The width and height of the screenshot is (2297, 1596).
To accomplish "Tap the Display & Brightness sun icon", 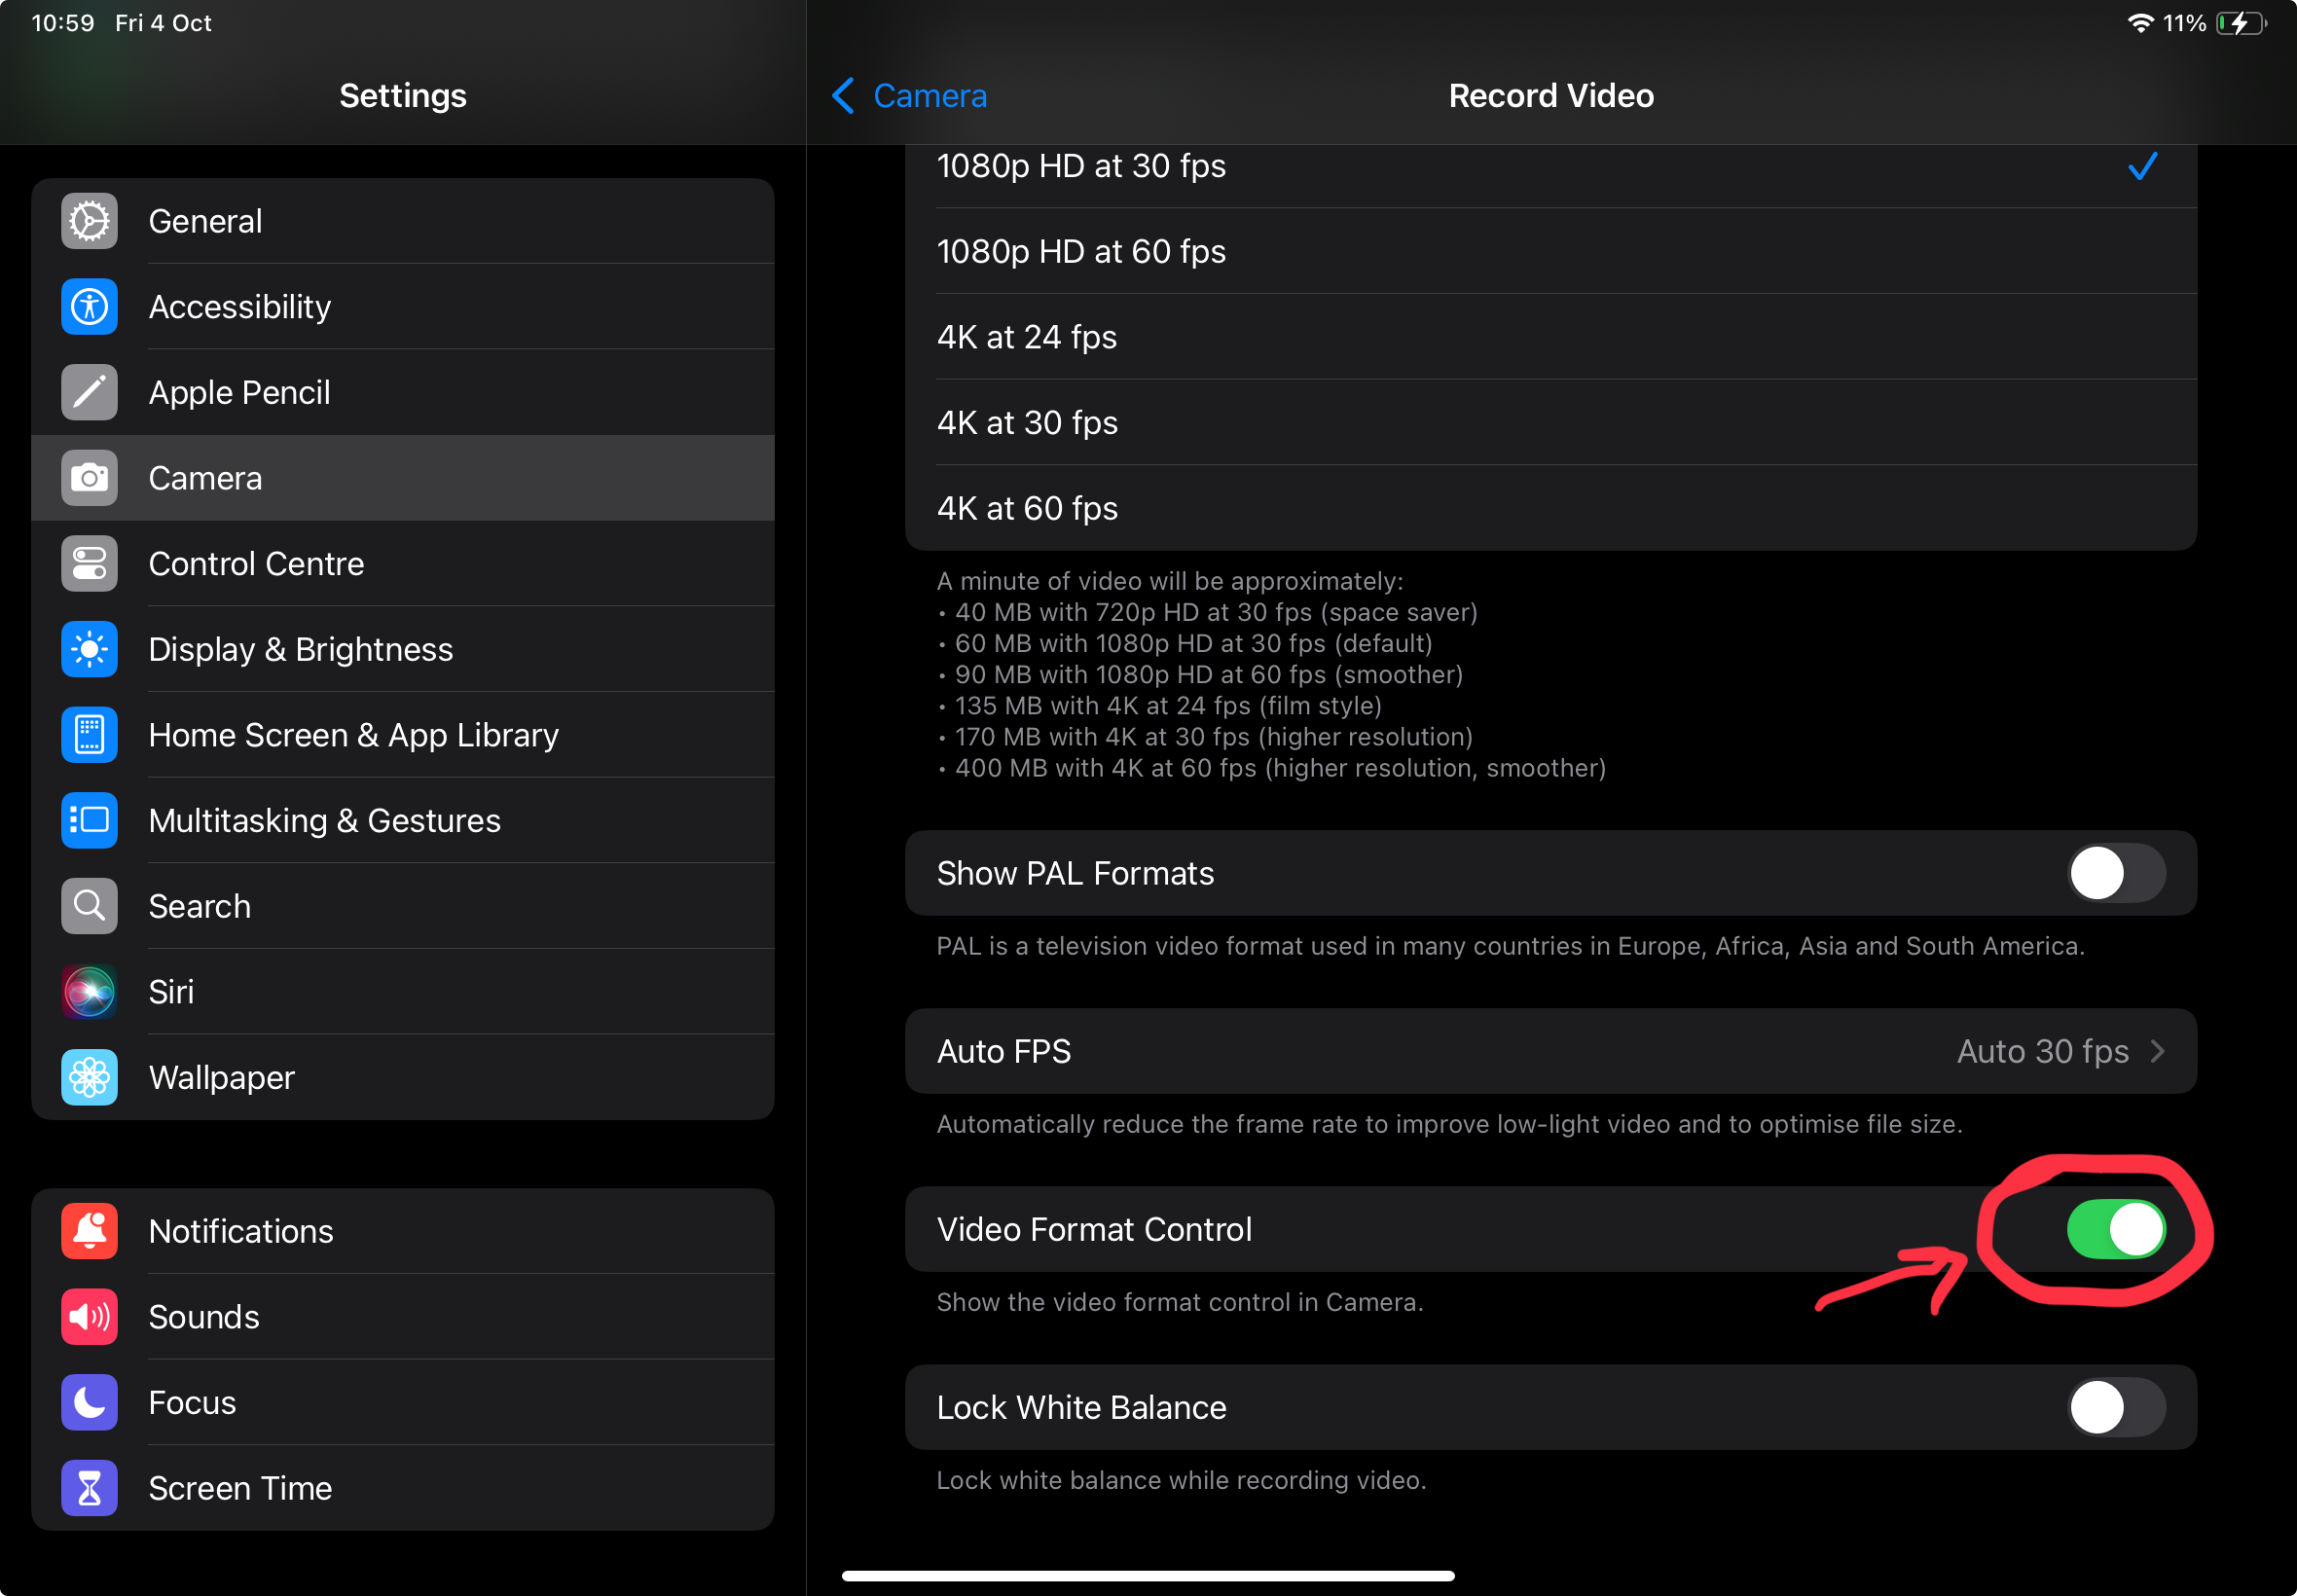I will [x=89, y=649].
